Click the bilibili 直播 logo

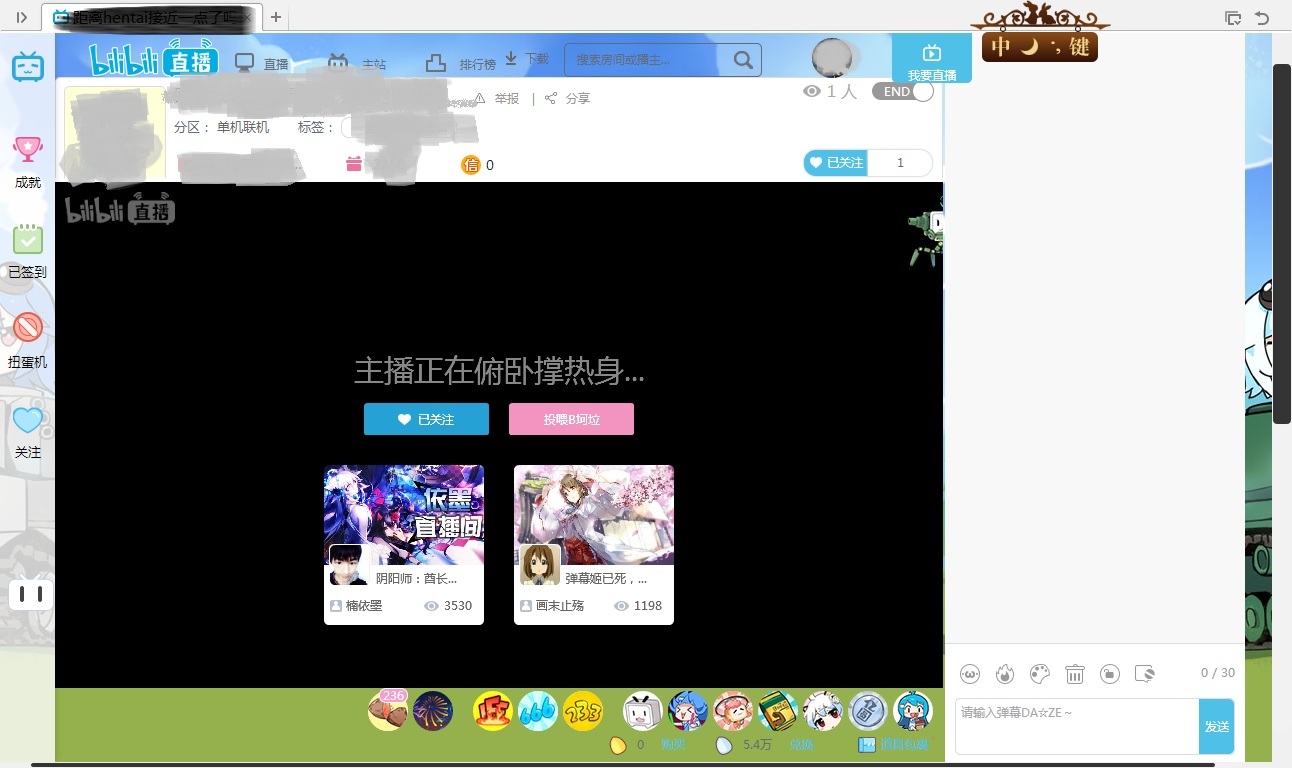(154, 58)
